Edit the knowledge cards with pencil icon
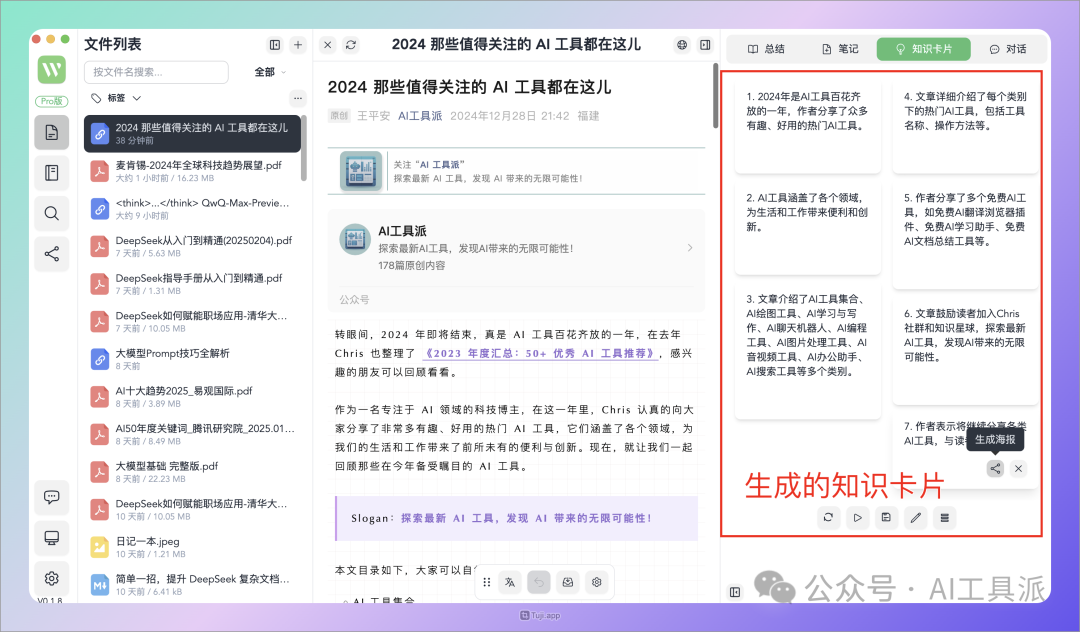Image resolution: width=1080 pixels, height=632 pixels. 915,517
